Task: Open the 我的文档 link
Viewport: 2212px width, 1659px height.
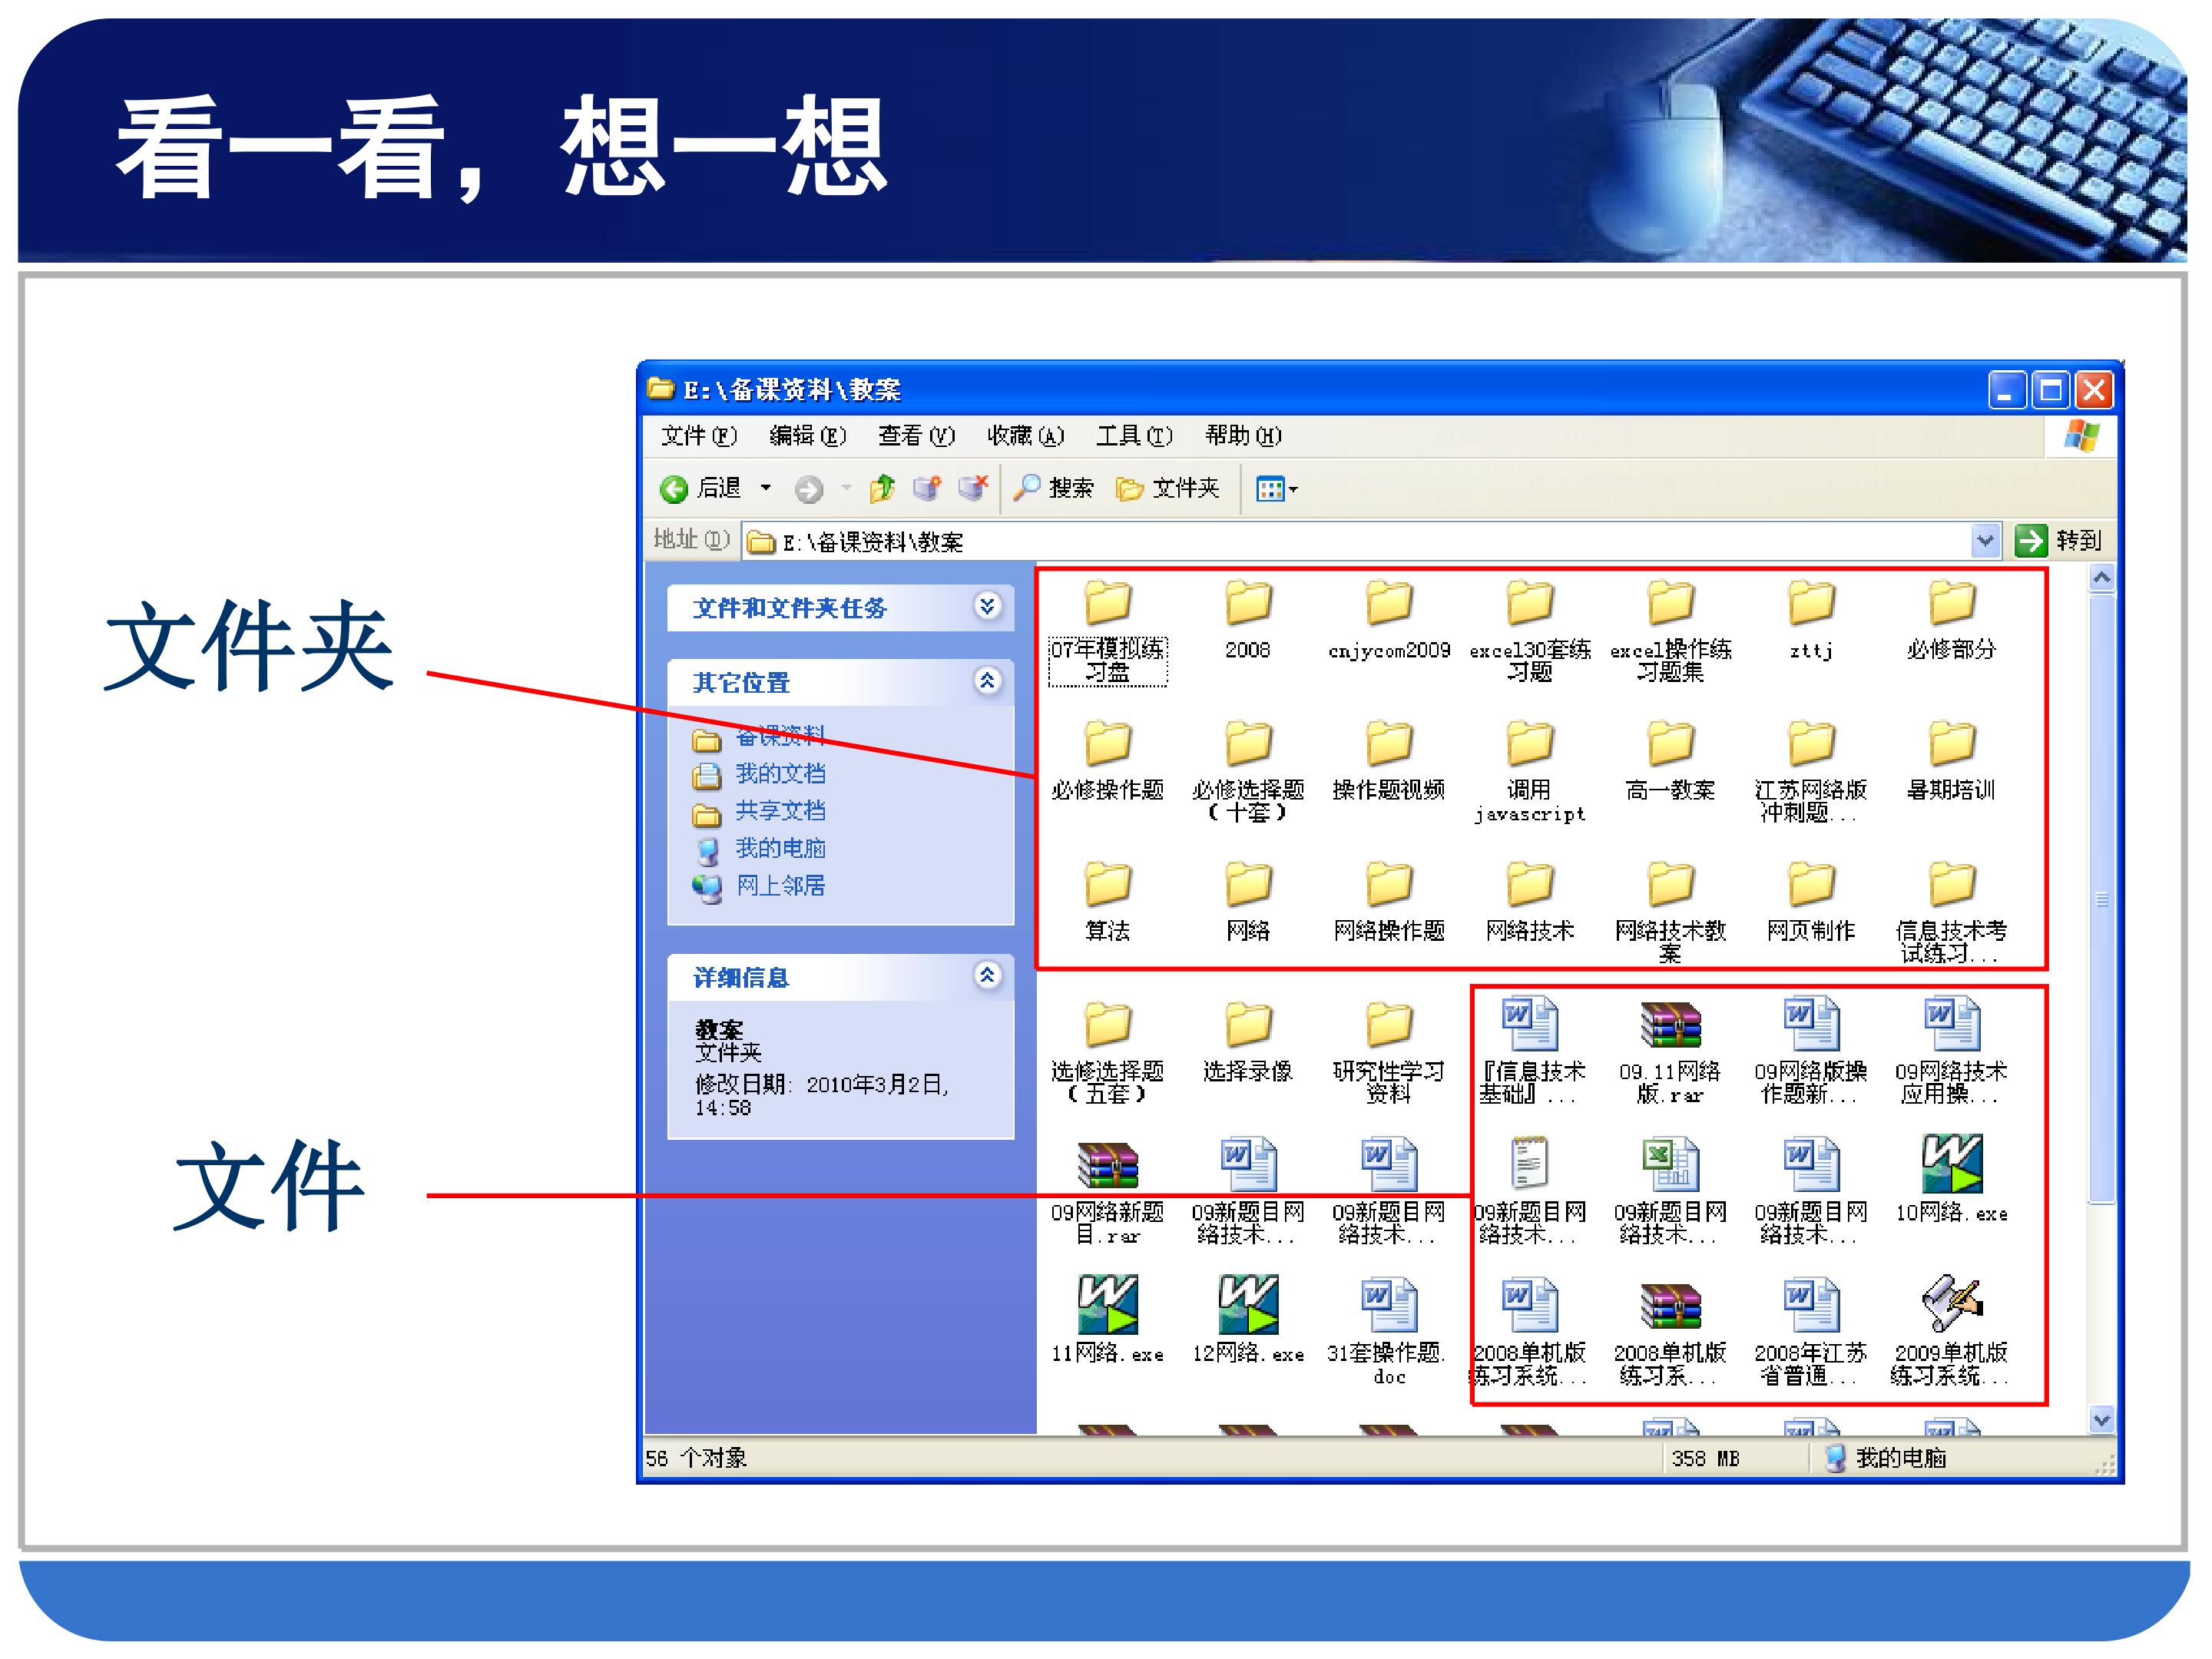Action: pos(780,774)
